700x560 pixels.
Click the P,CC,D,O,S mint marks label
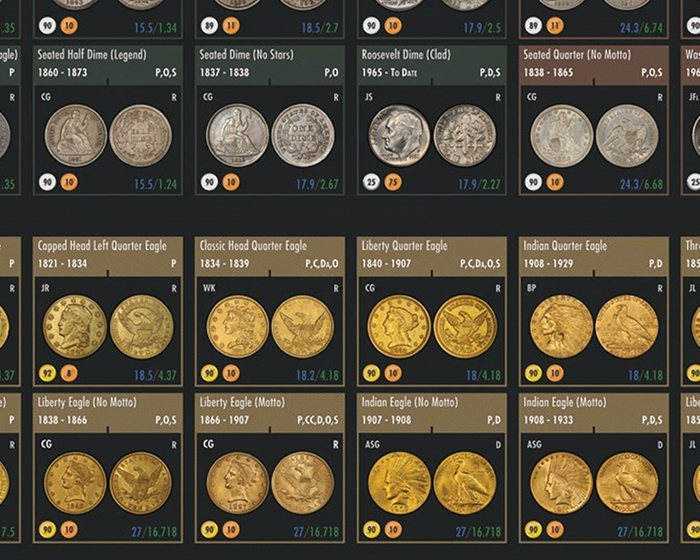pyautogui.click(x=318, y=420)
